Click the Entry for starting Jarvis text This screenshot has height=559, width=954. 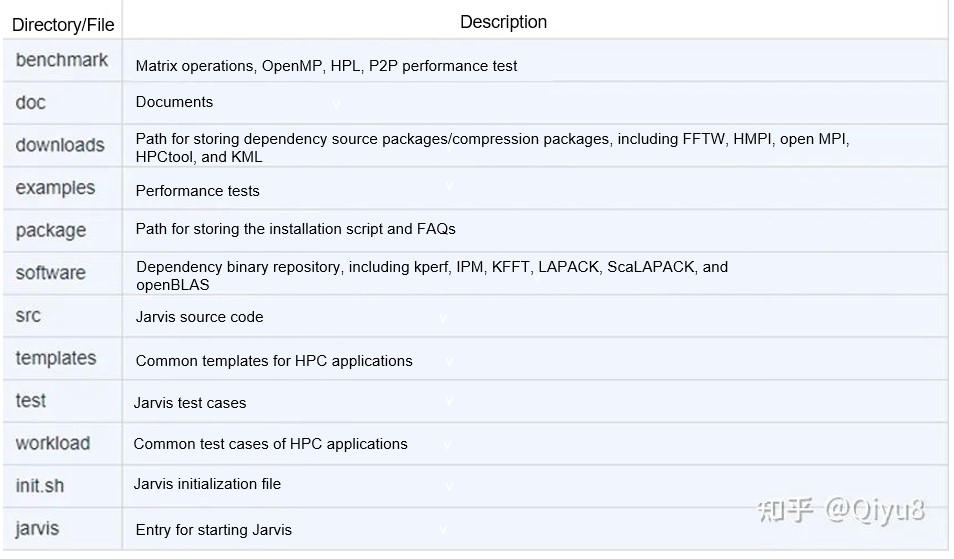tap(213, 530)
